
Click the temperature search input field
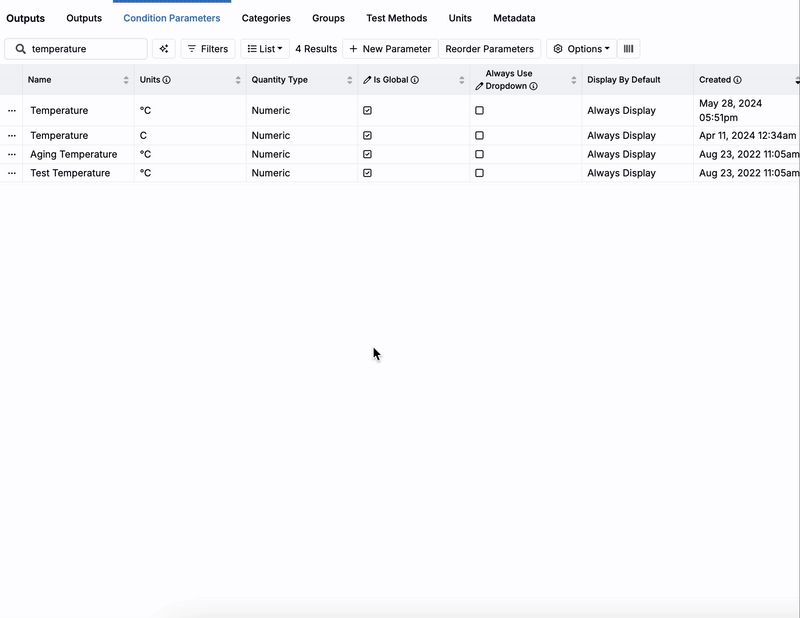[76, 49]
